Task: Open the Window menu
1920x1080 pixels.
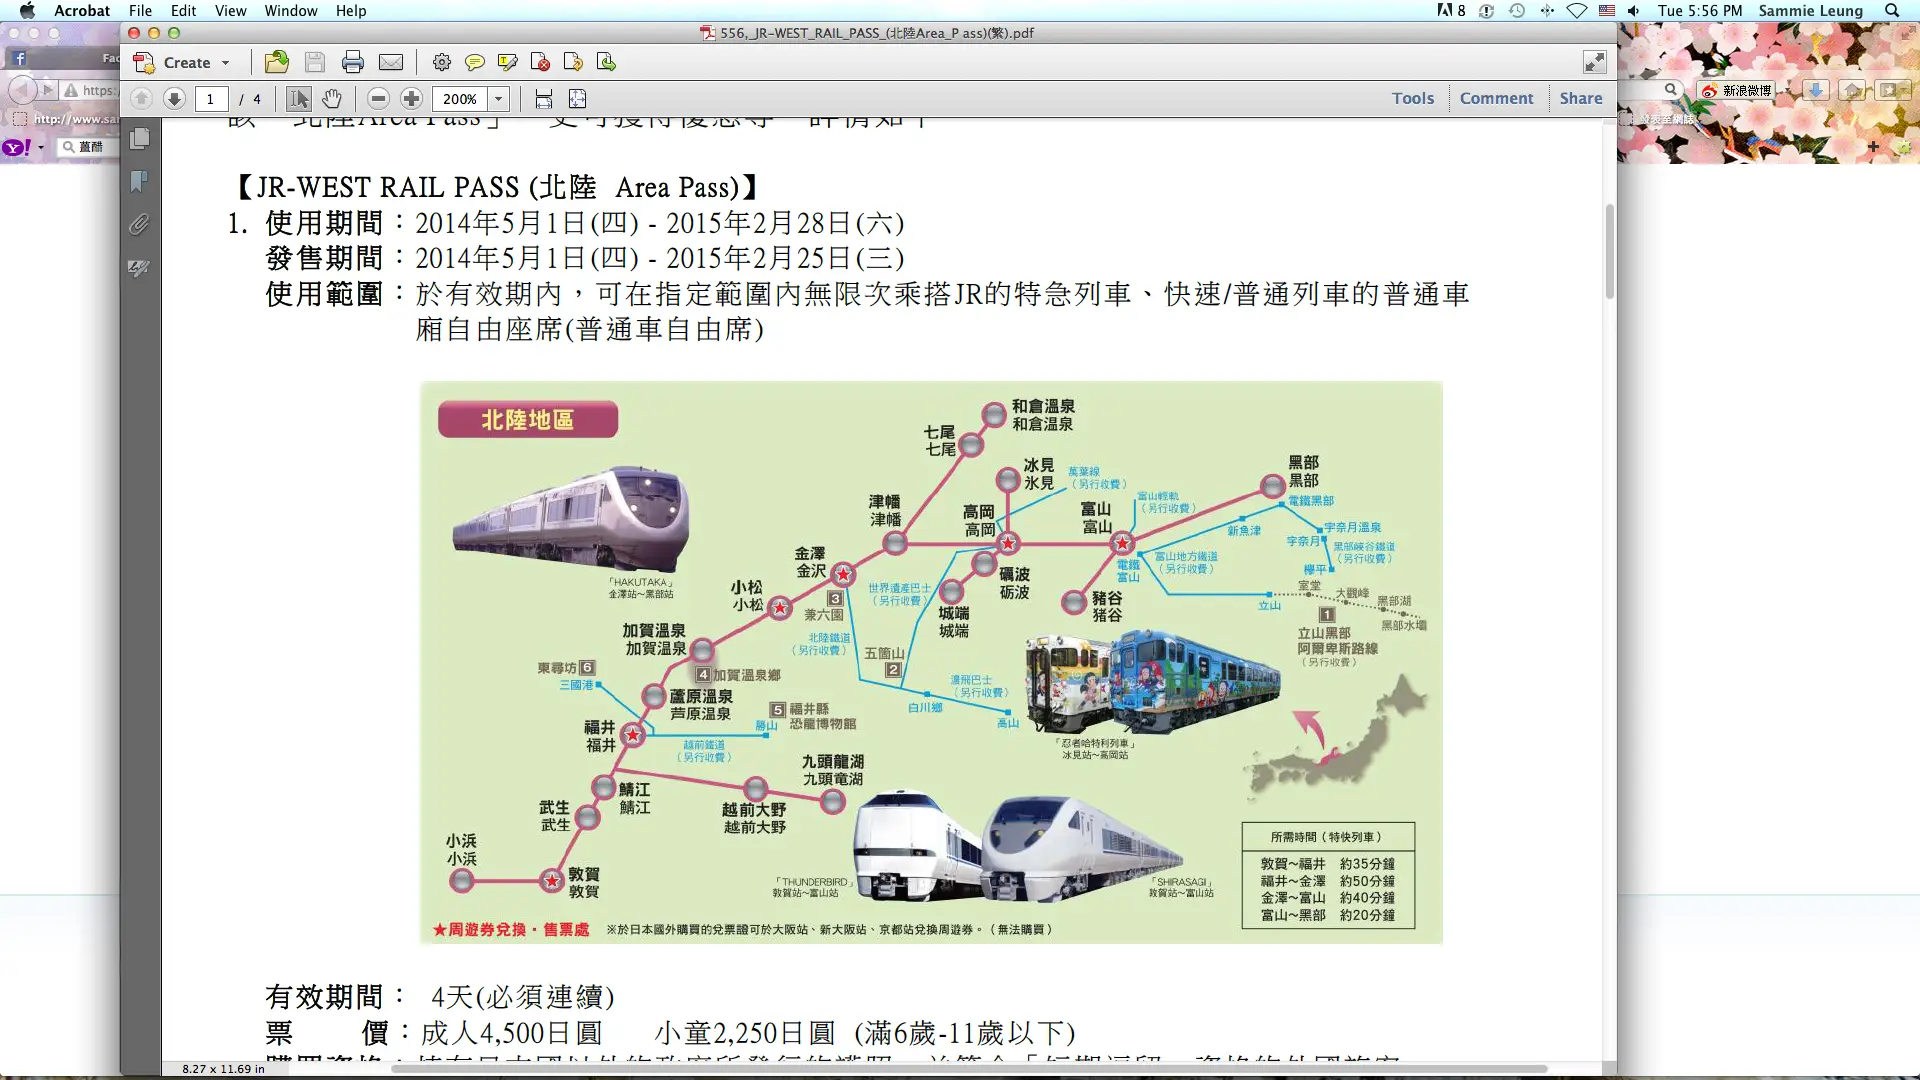Action: [x=290, y=11]
